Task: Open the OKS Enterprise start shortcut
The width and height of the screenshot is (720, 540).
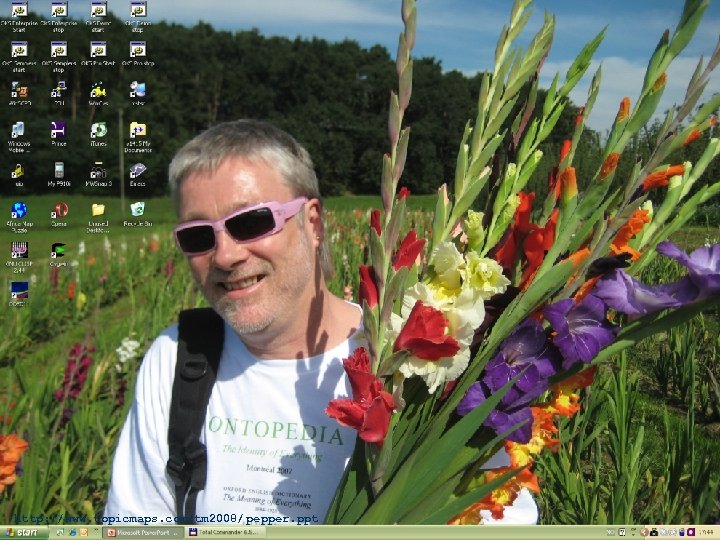Action: (x=19, y=17)
